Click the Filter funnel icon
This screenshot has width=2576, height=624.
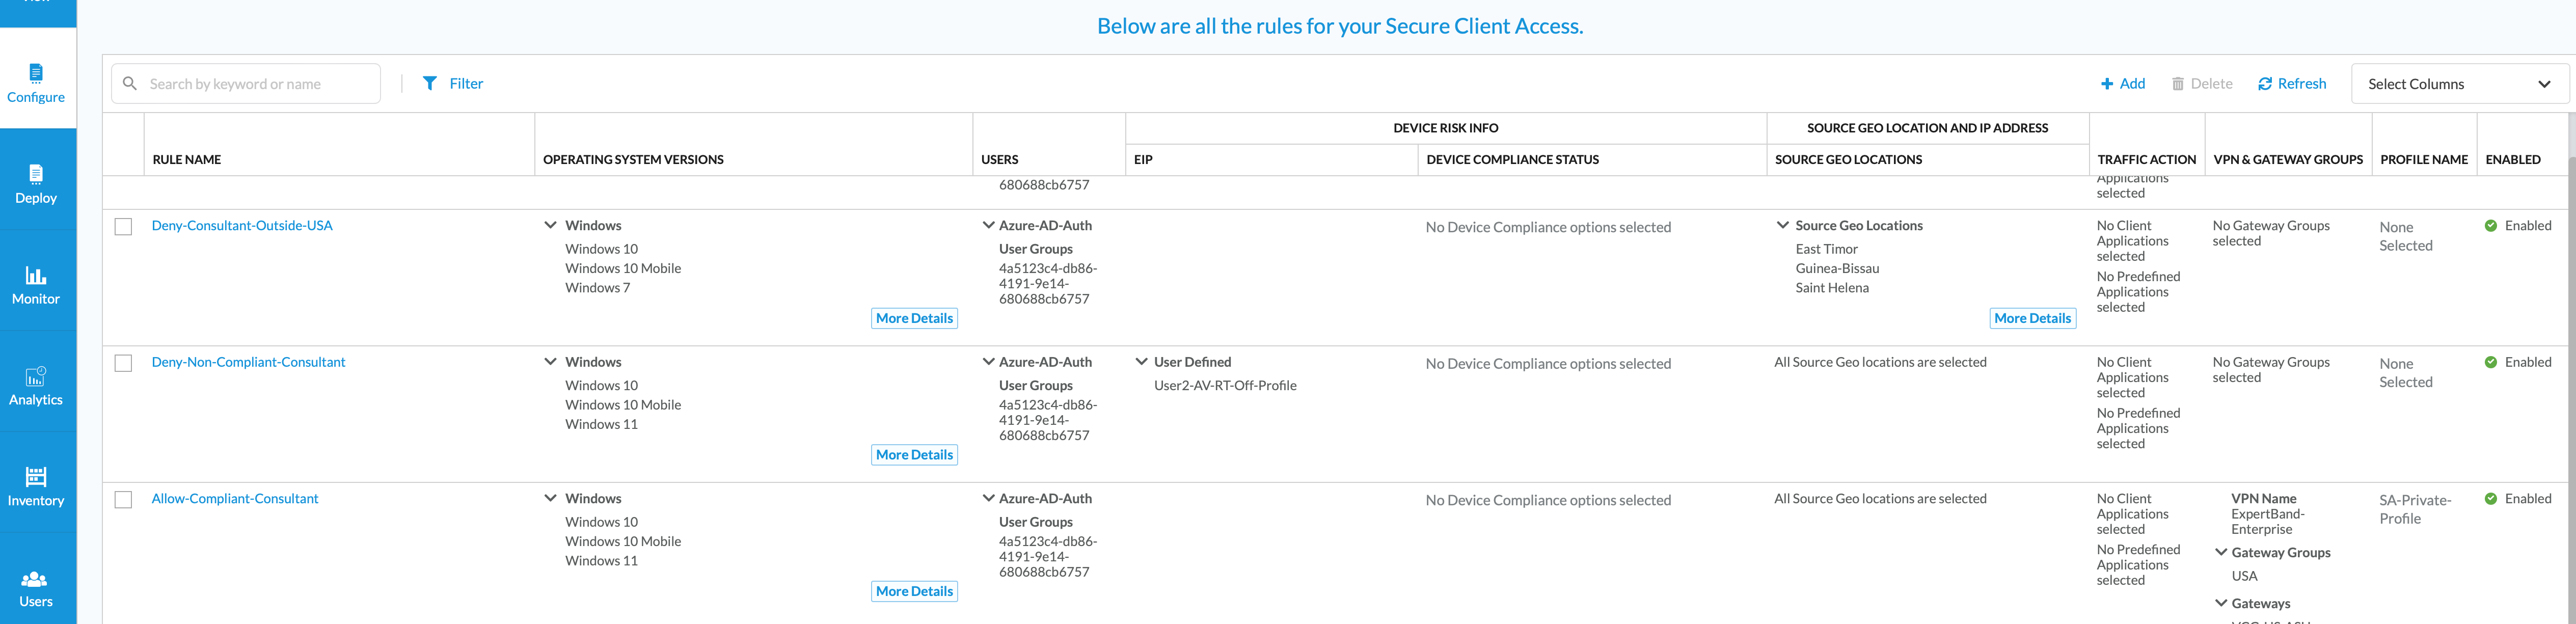pos(430,84)
